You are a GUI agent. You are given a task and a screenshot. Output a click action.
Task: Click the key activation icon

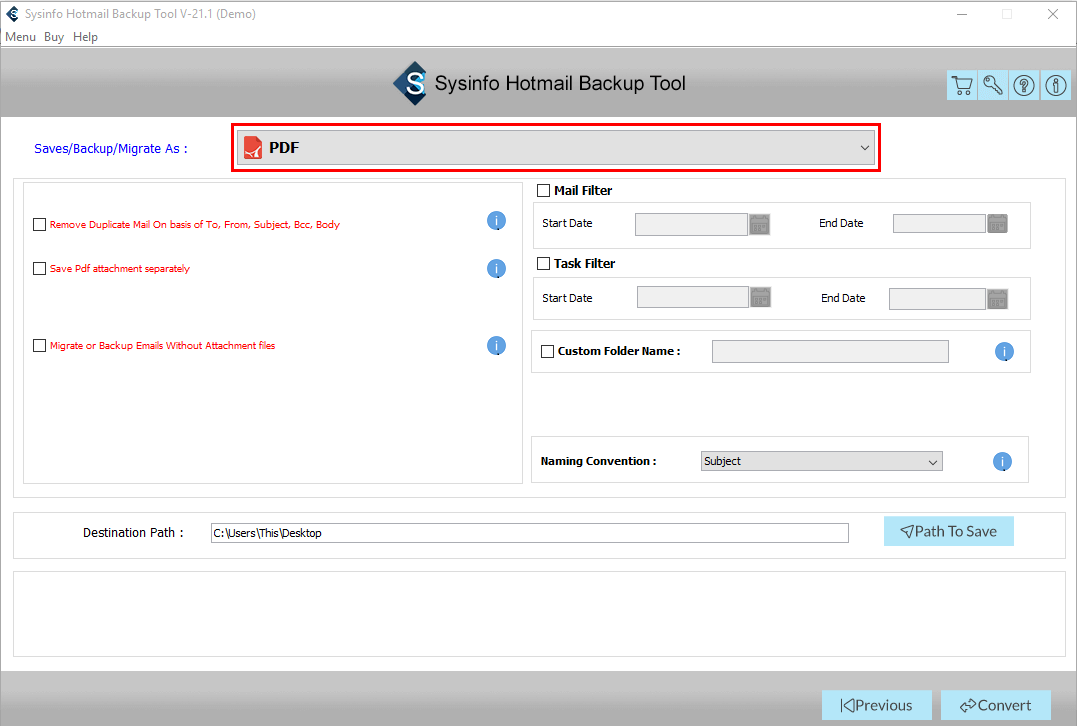tap(993, 85)
